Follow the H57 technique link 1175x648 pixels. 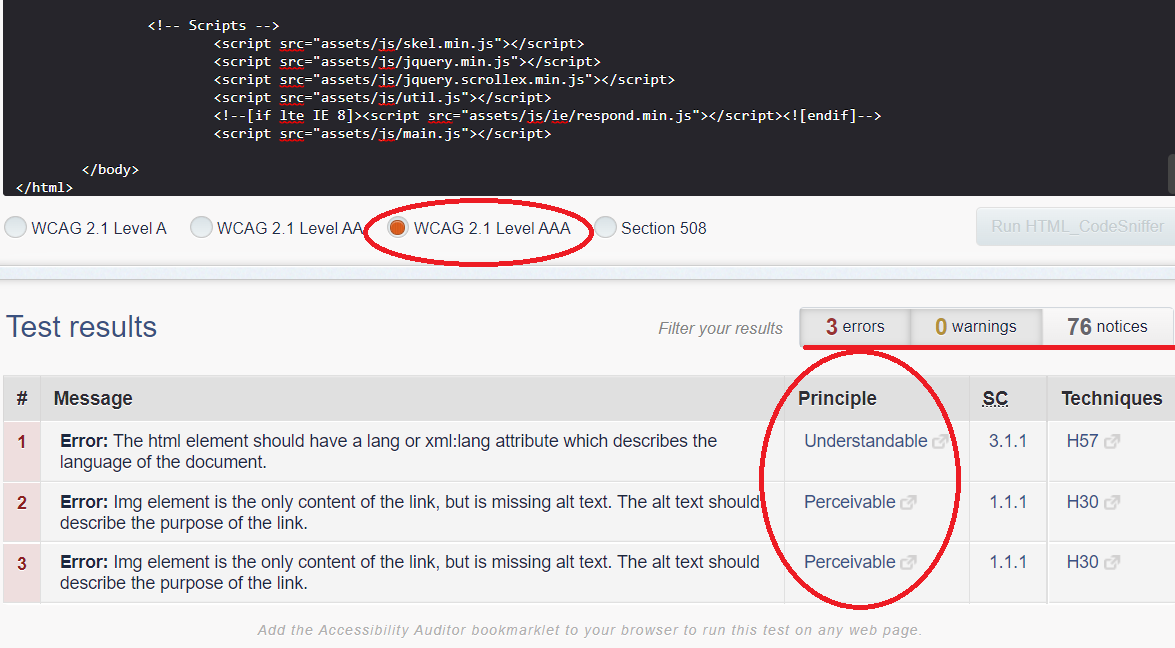click(1082, 441)
